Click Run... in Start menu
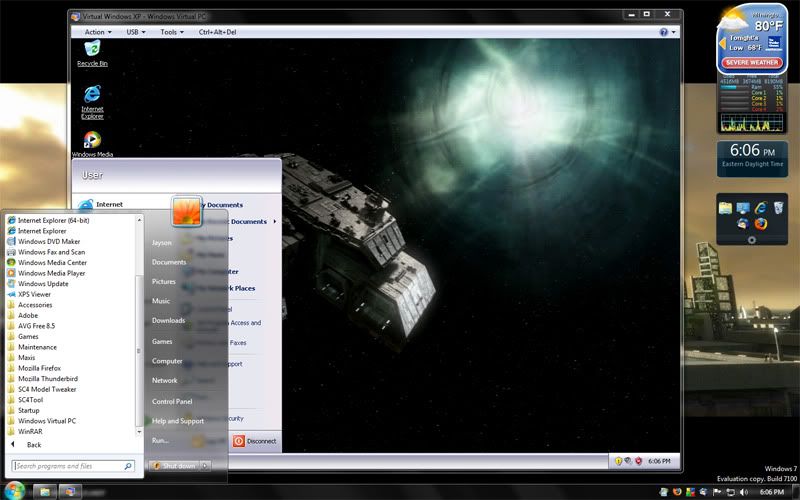The image size is (800, 500). click(160, 440)
